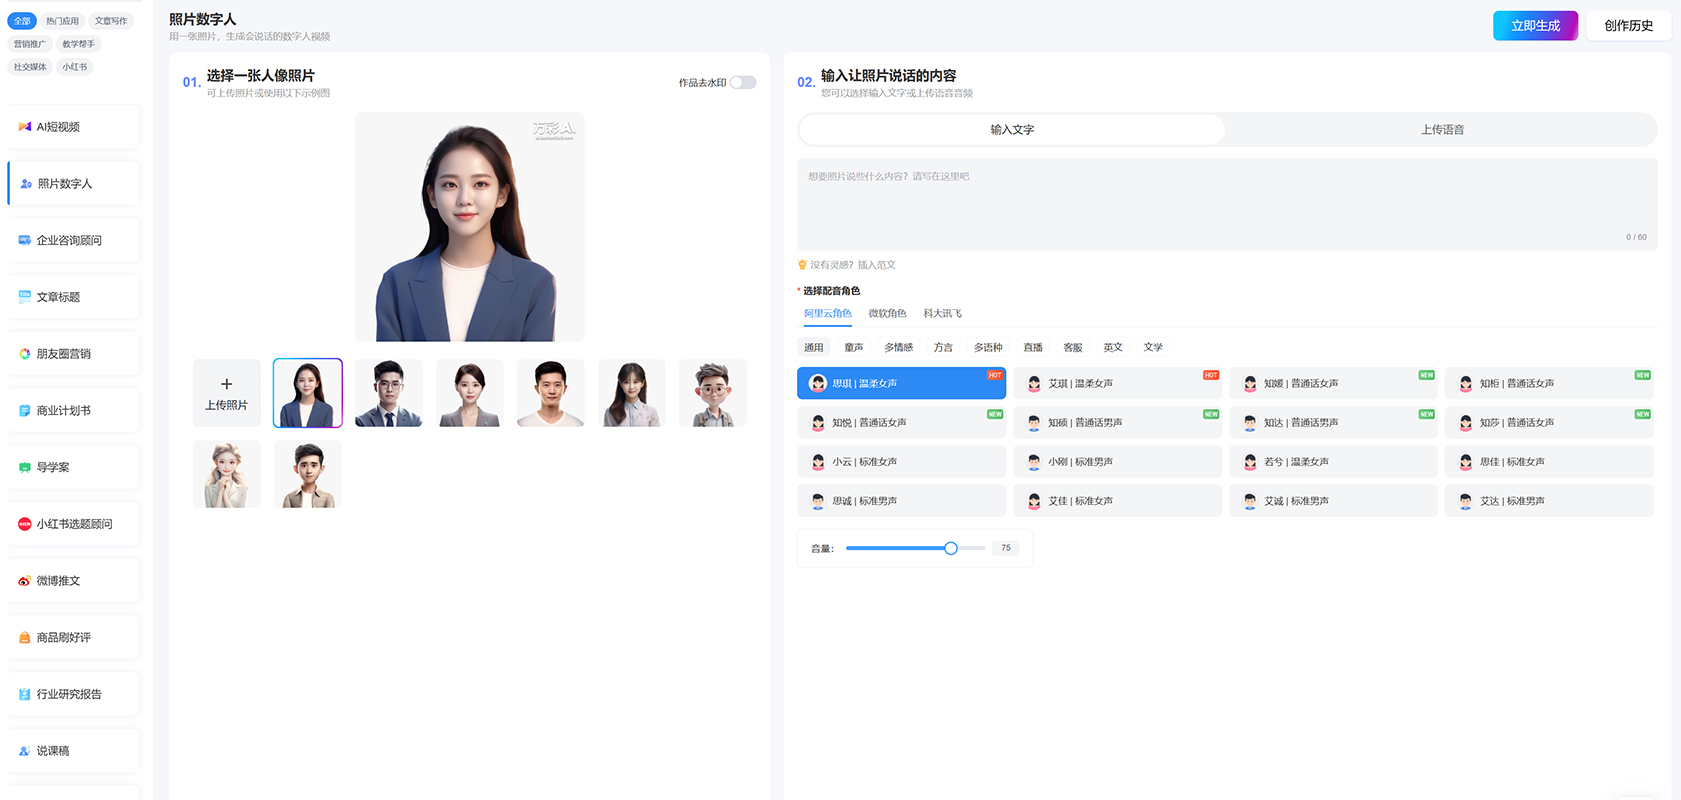
Task: Click the plus icon to upload a photo
Action: (x=227, y=384)
